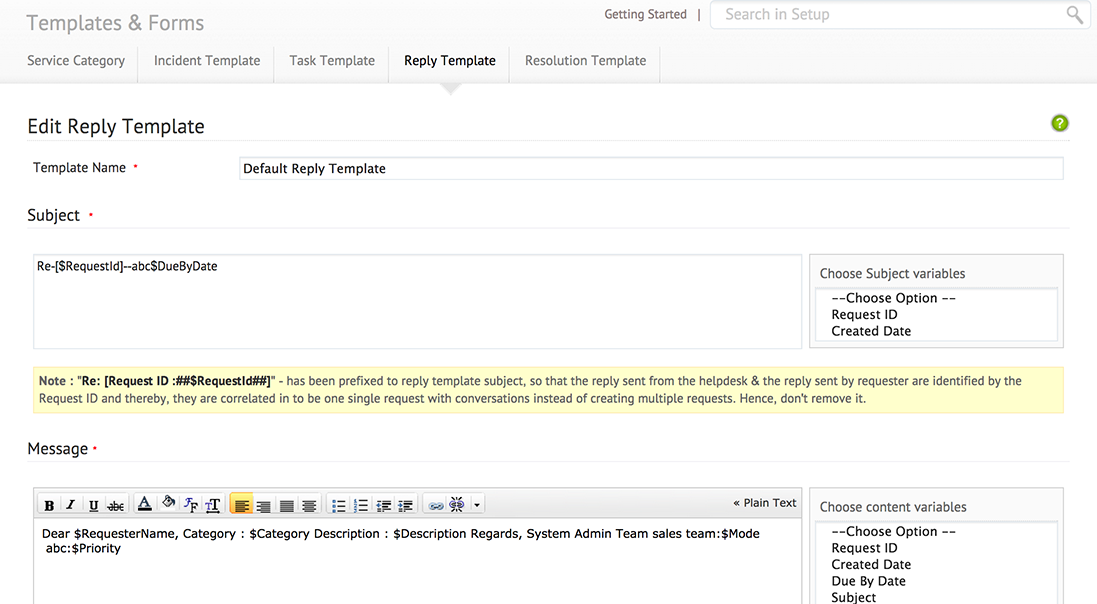The height and width of the screenshot is (604, 1097).
Task: Expand the toolbar's small dropdown arrow
Action: click(x=477, y=505)
